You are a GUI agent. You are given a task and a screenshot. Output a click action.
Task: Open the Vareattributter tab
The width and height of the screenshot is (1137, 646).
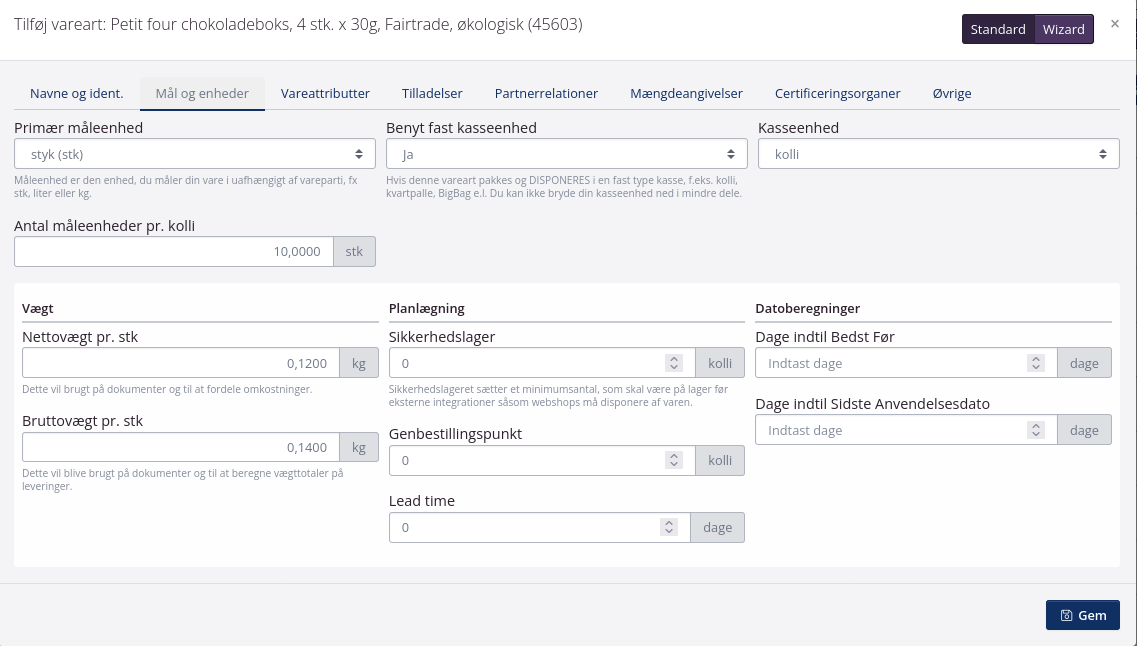coord(326,94)
